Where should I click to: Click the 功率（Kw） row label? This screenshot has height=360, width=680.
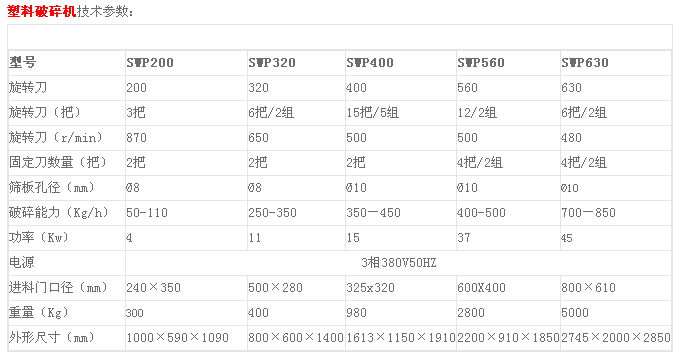click(39, 238)
